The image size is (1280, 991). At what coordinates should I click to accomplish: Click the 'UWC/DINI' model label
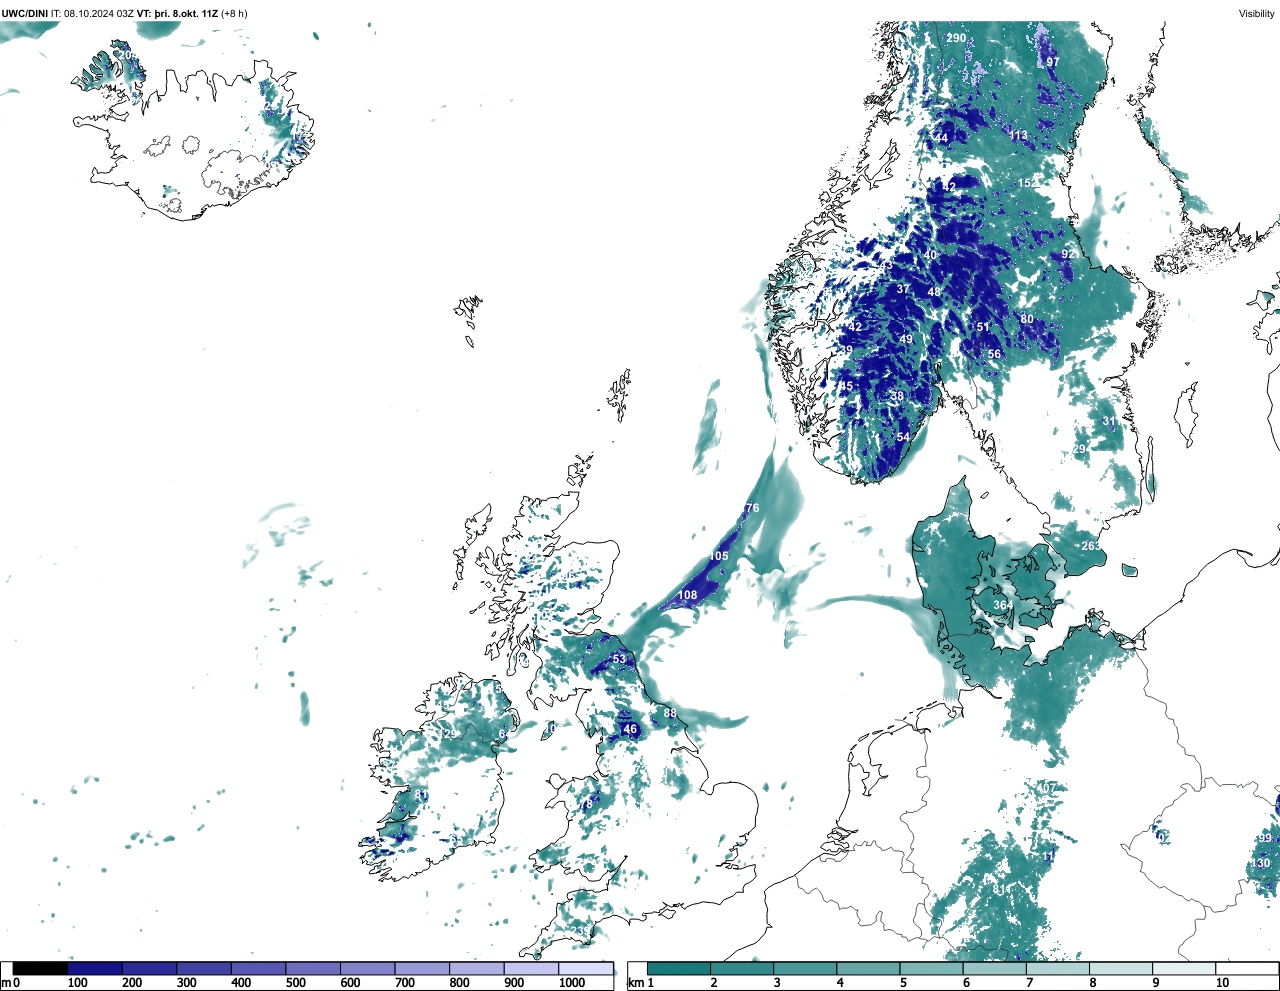(25, 13)
